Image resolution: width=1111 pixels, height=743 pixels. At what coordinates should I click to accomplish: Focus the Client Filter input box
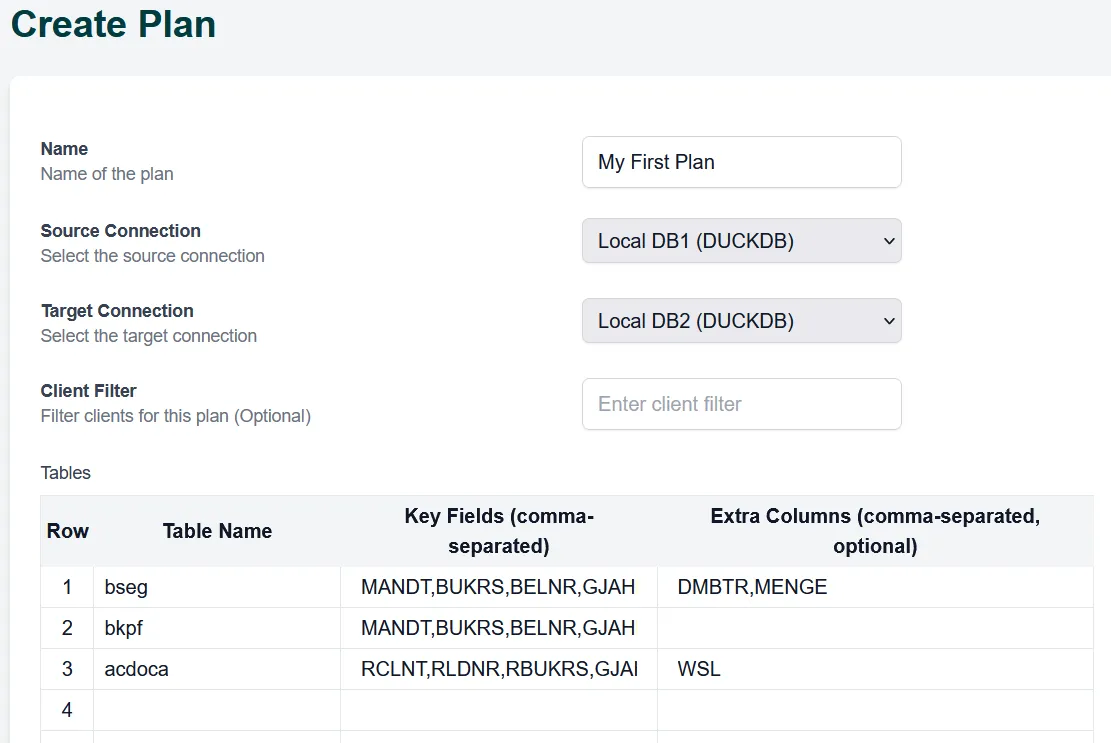click(x=741, y=404)
